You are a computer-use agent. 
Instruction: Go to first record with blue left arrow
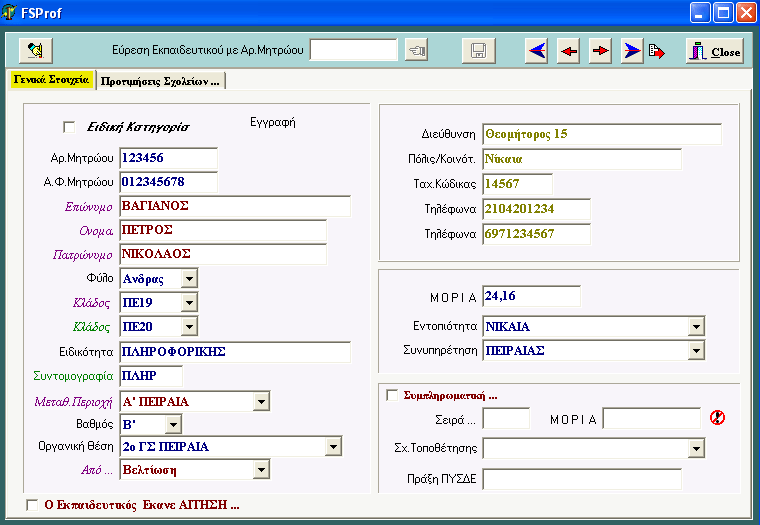(537, 51)
